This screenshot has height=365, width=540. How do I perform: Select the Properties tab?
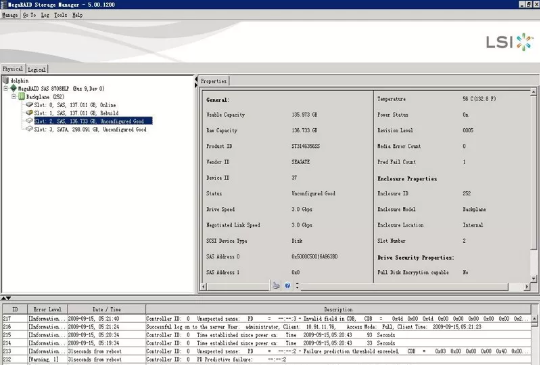pyautogui.click(x=214, y=81)
